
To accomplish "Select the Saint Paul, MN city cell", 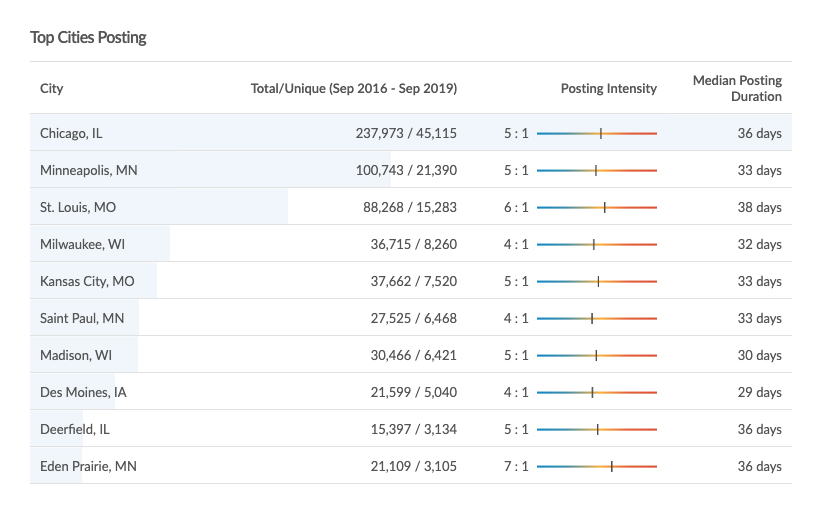I will (82, 318).
